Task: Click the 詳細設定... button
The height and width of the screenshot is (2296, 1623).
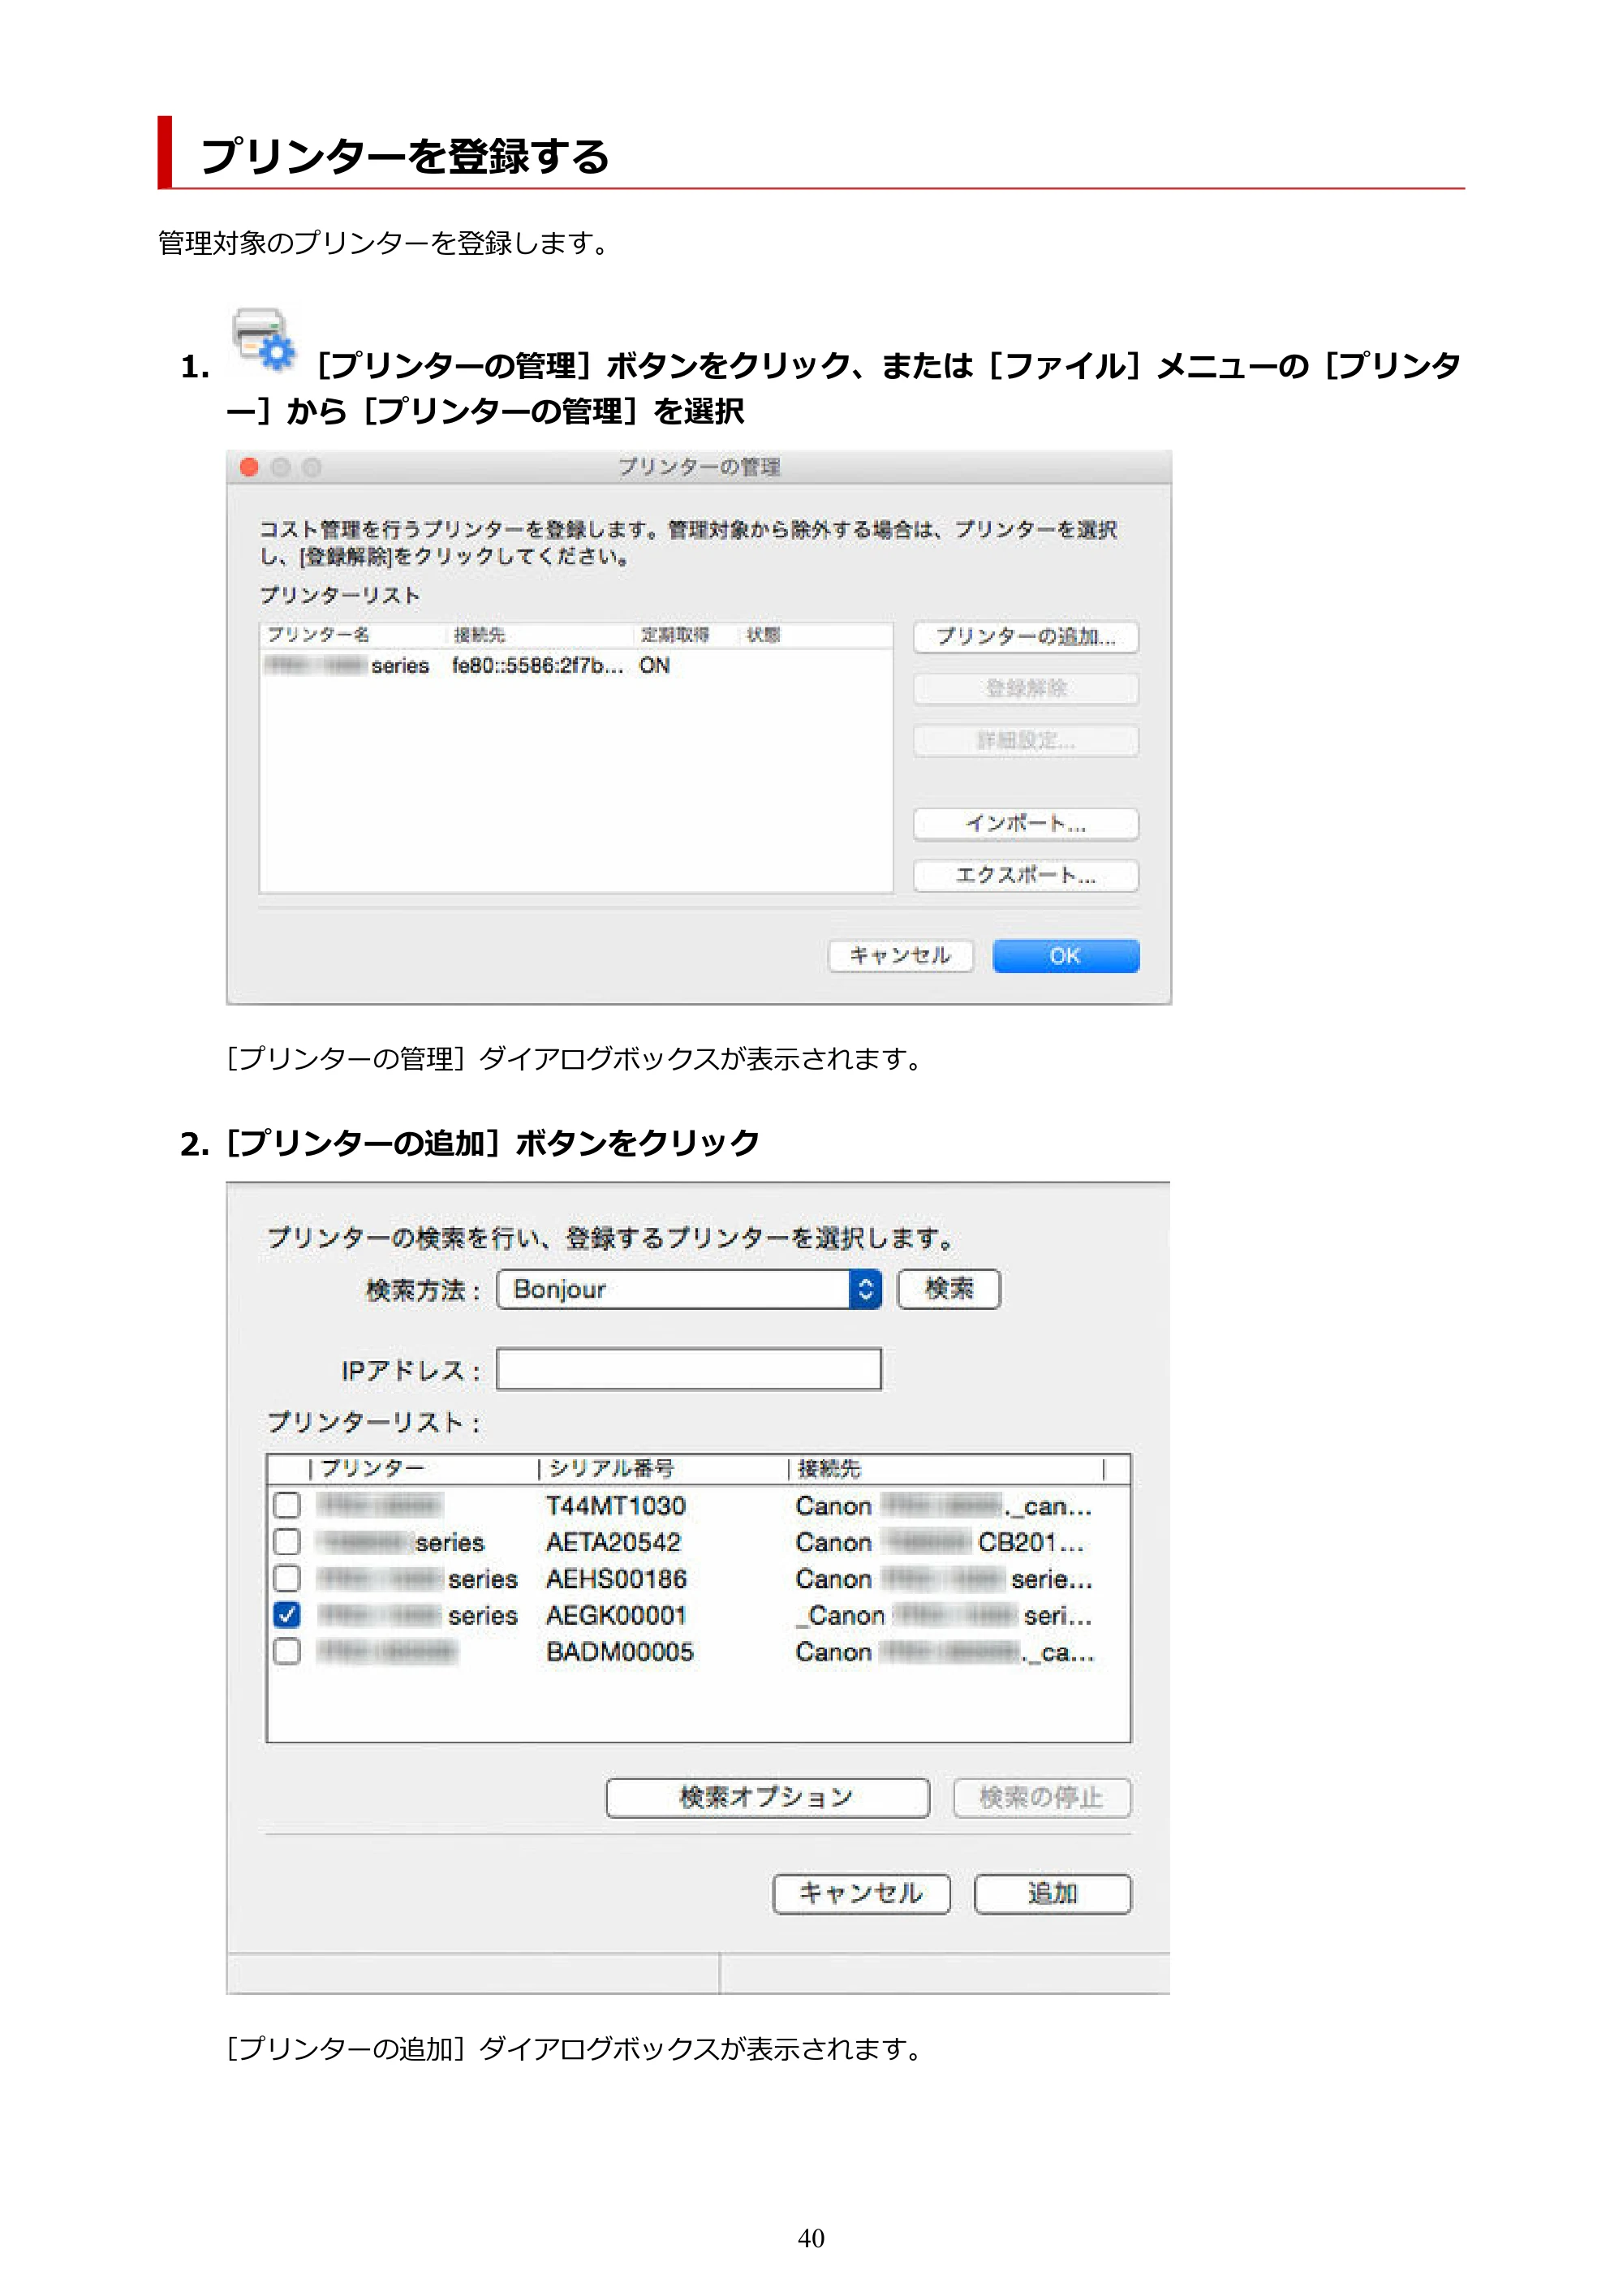Action: tap(1025, 741)
